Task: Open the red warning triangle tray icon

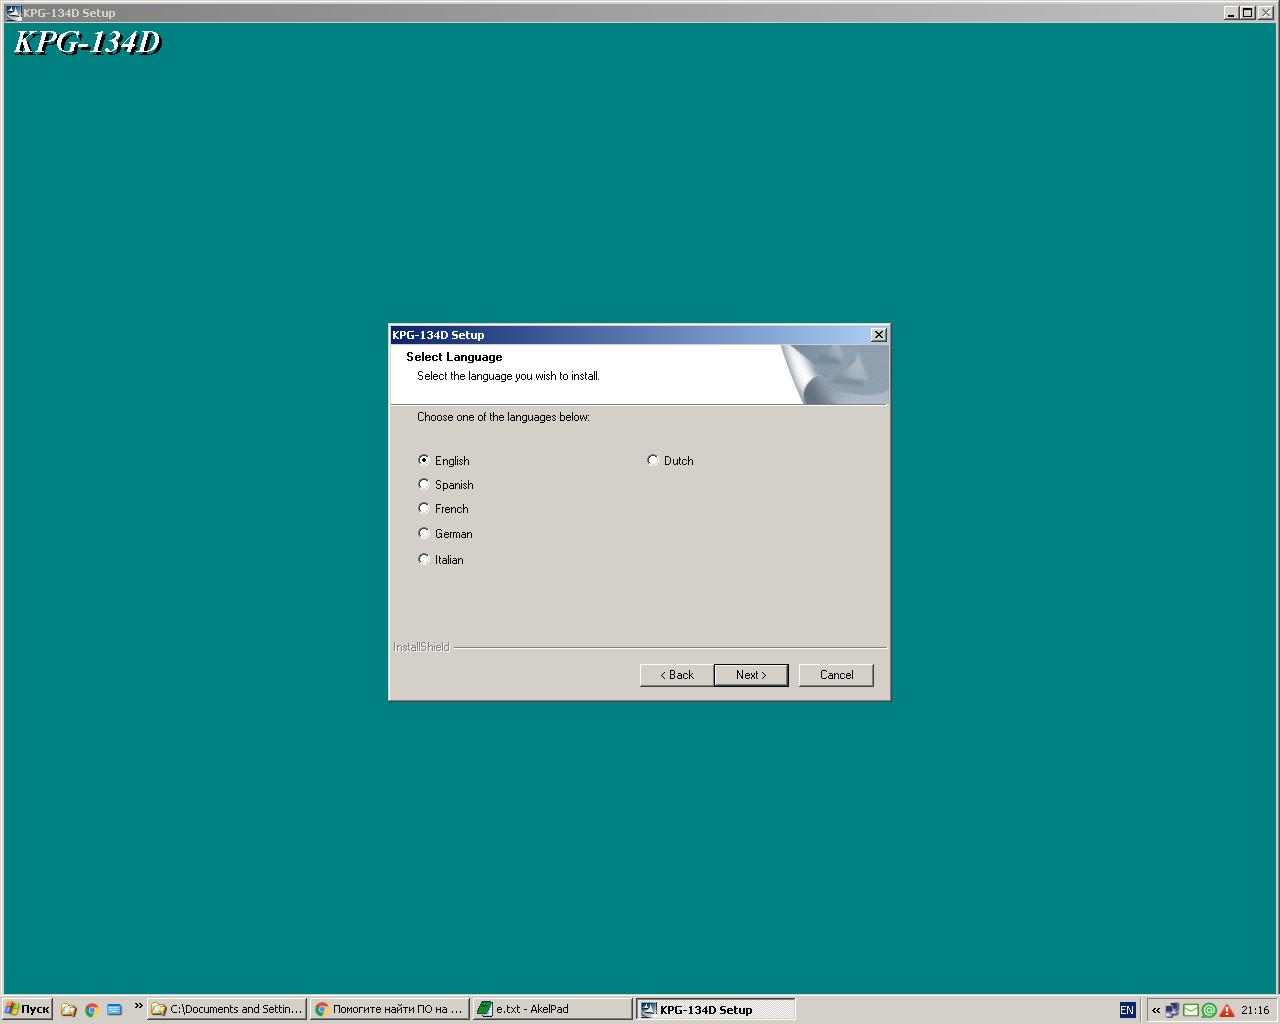Action: 1227,1010
